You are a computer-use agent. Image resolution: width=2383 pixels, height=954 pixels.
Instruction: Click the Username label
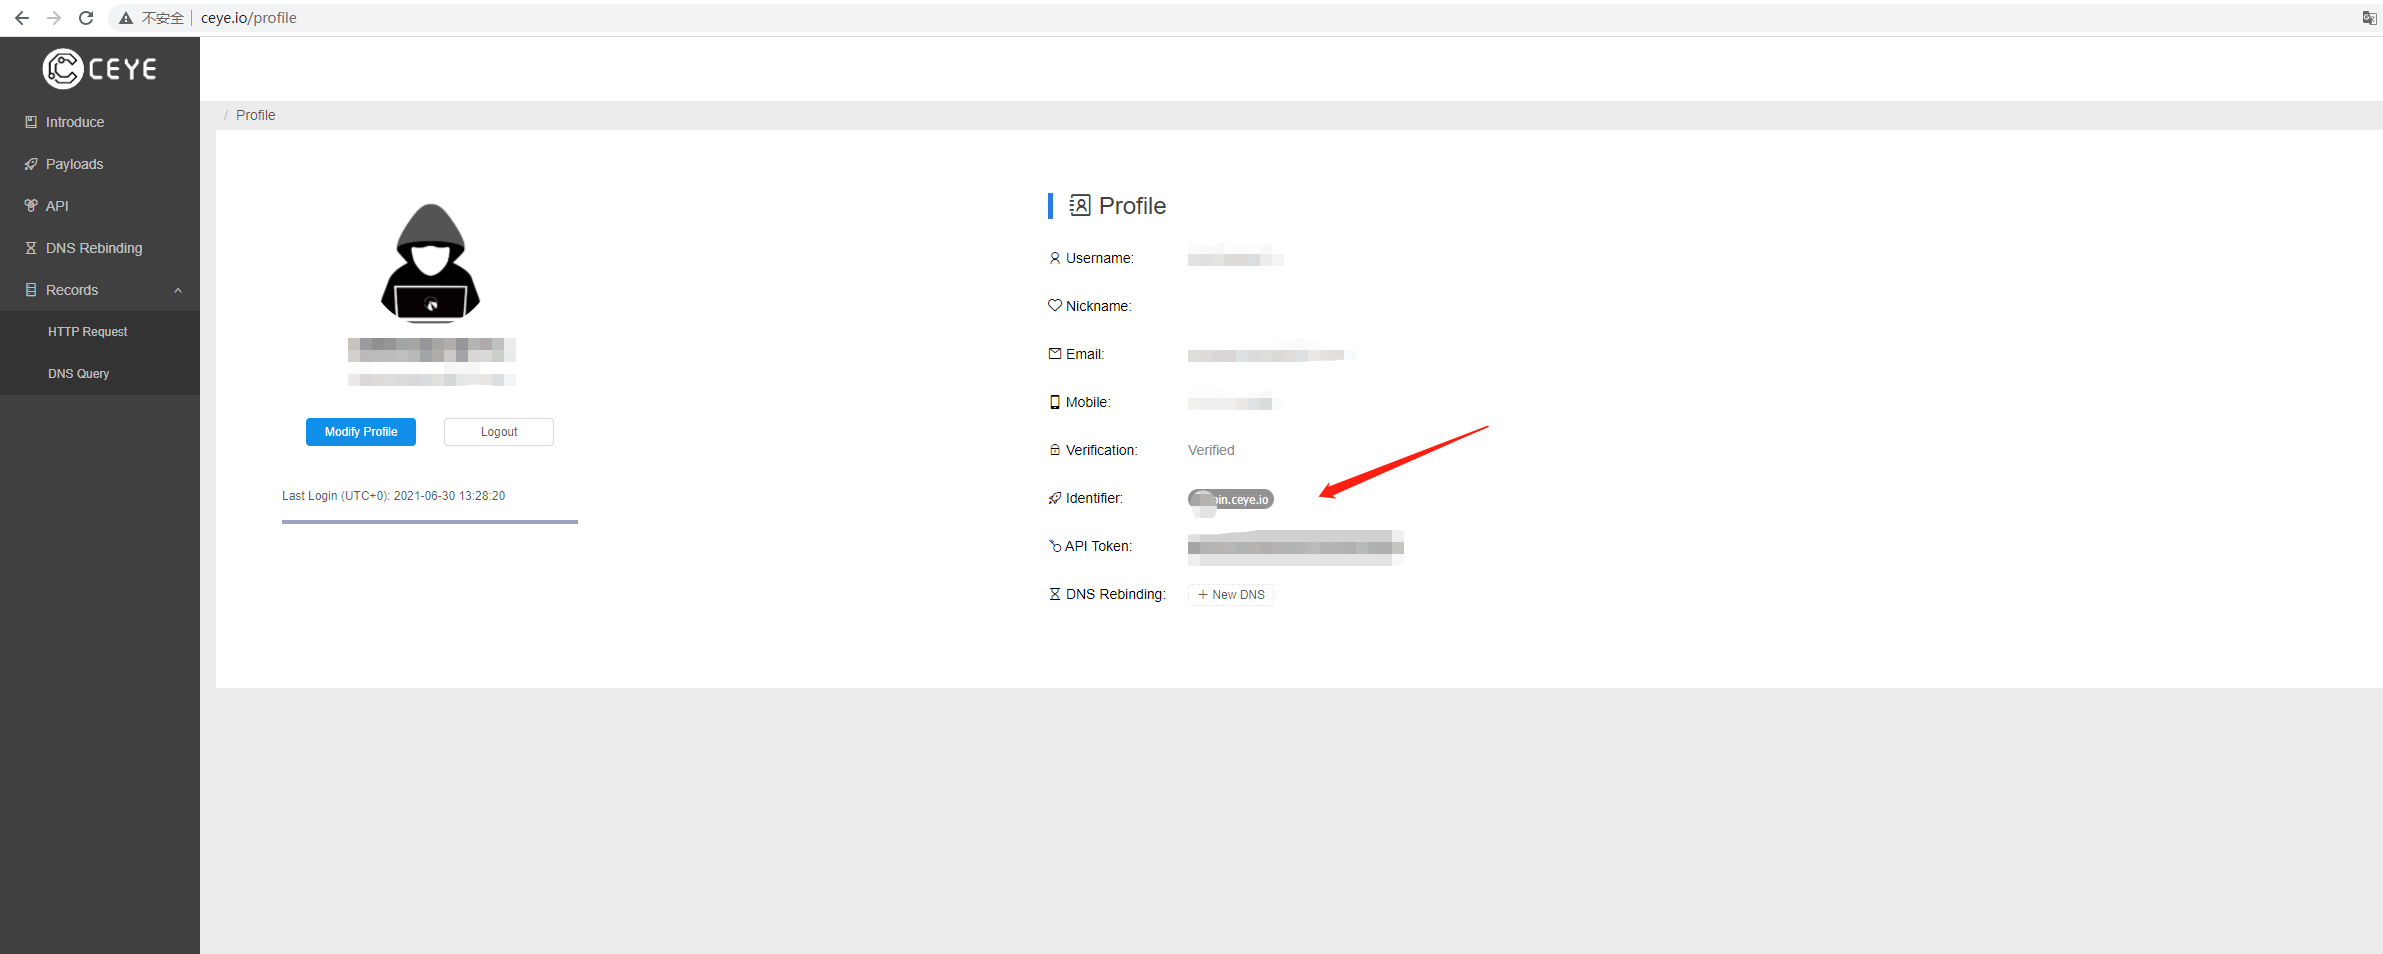(x=1100, y=258)
